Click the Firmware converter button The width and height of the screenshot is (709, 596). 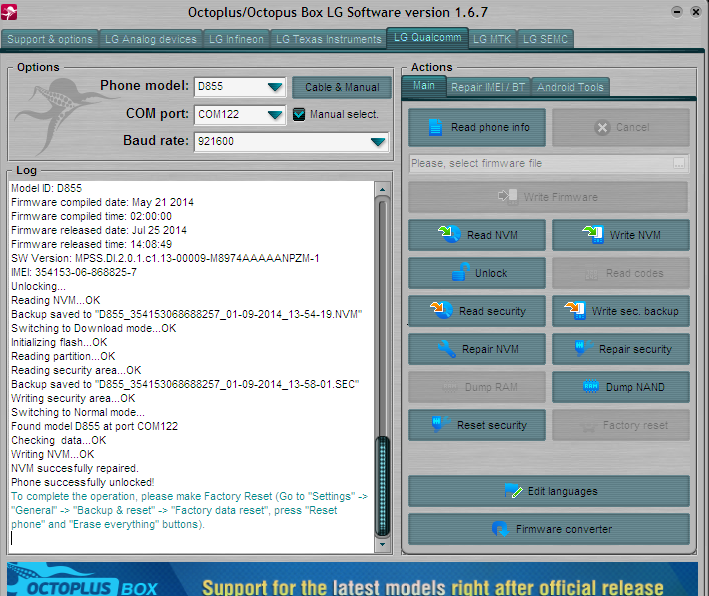pos(548,529)
